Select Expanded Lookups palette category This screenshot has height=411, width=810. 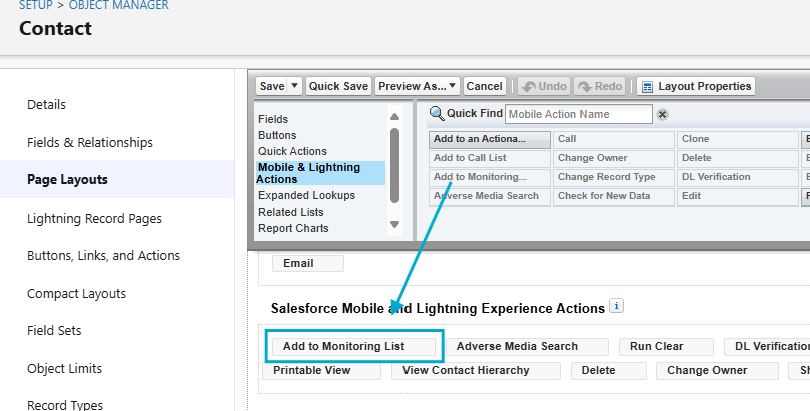[x=306, y=195]
